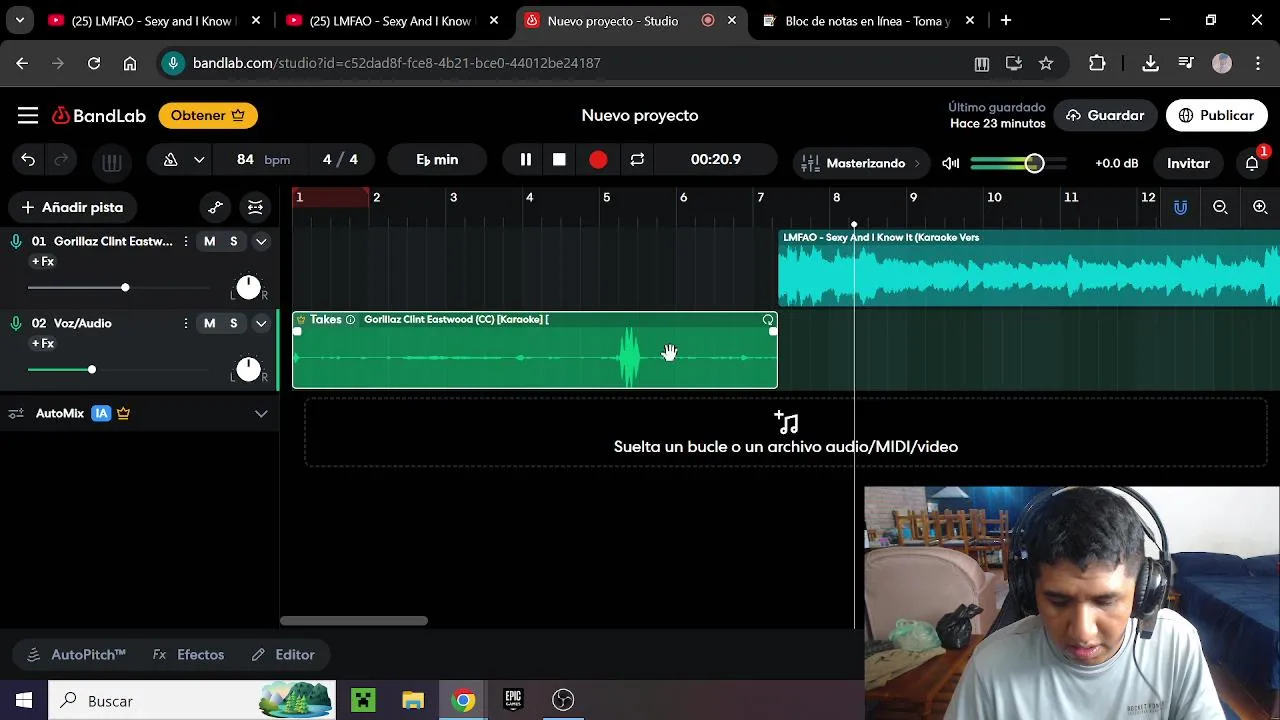Start recording with the red record button
The height and width of the screenshot is (720, 1280).
click(x=598, y=160)
